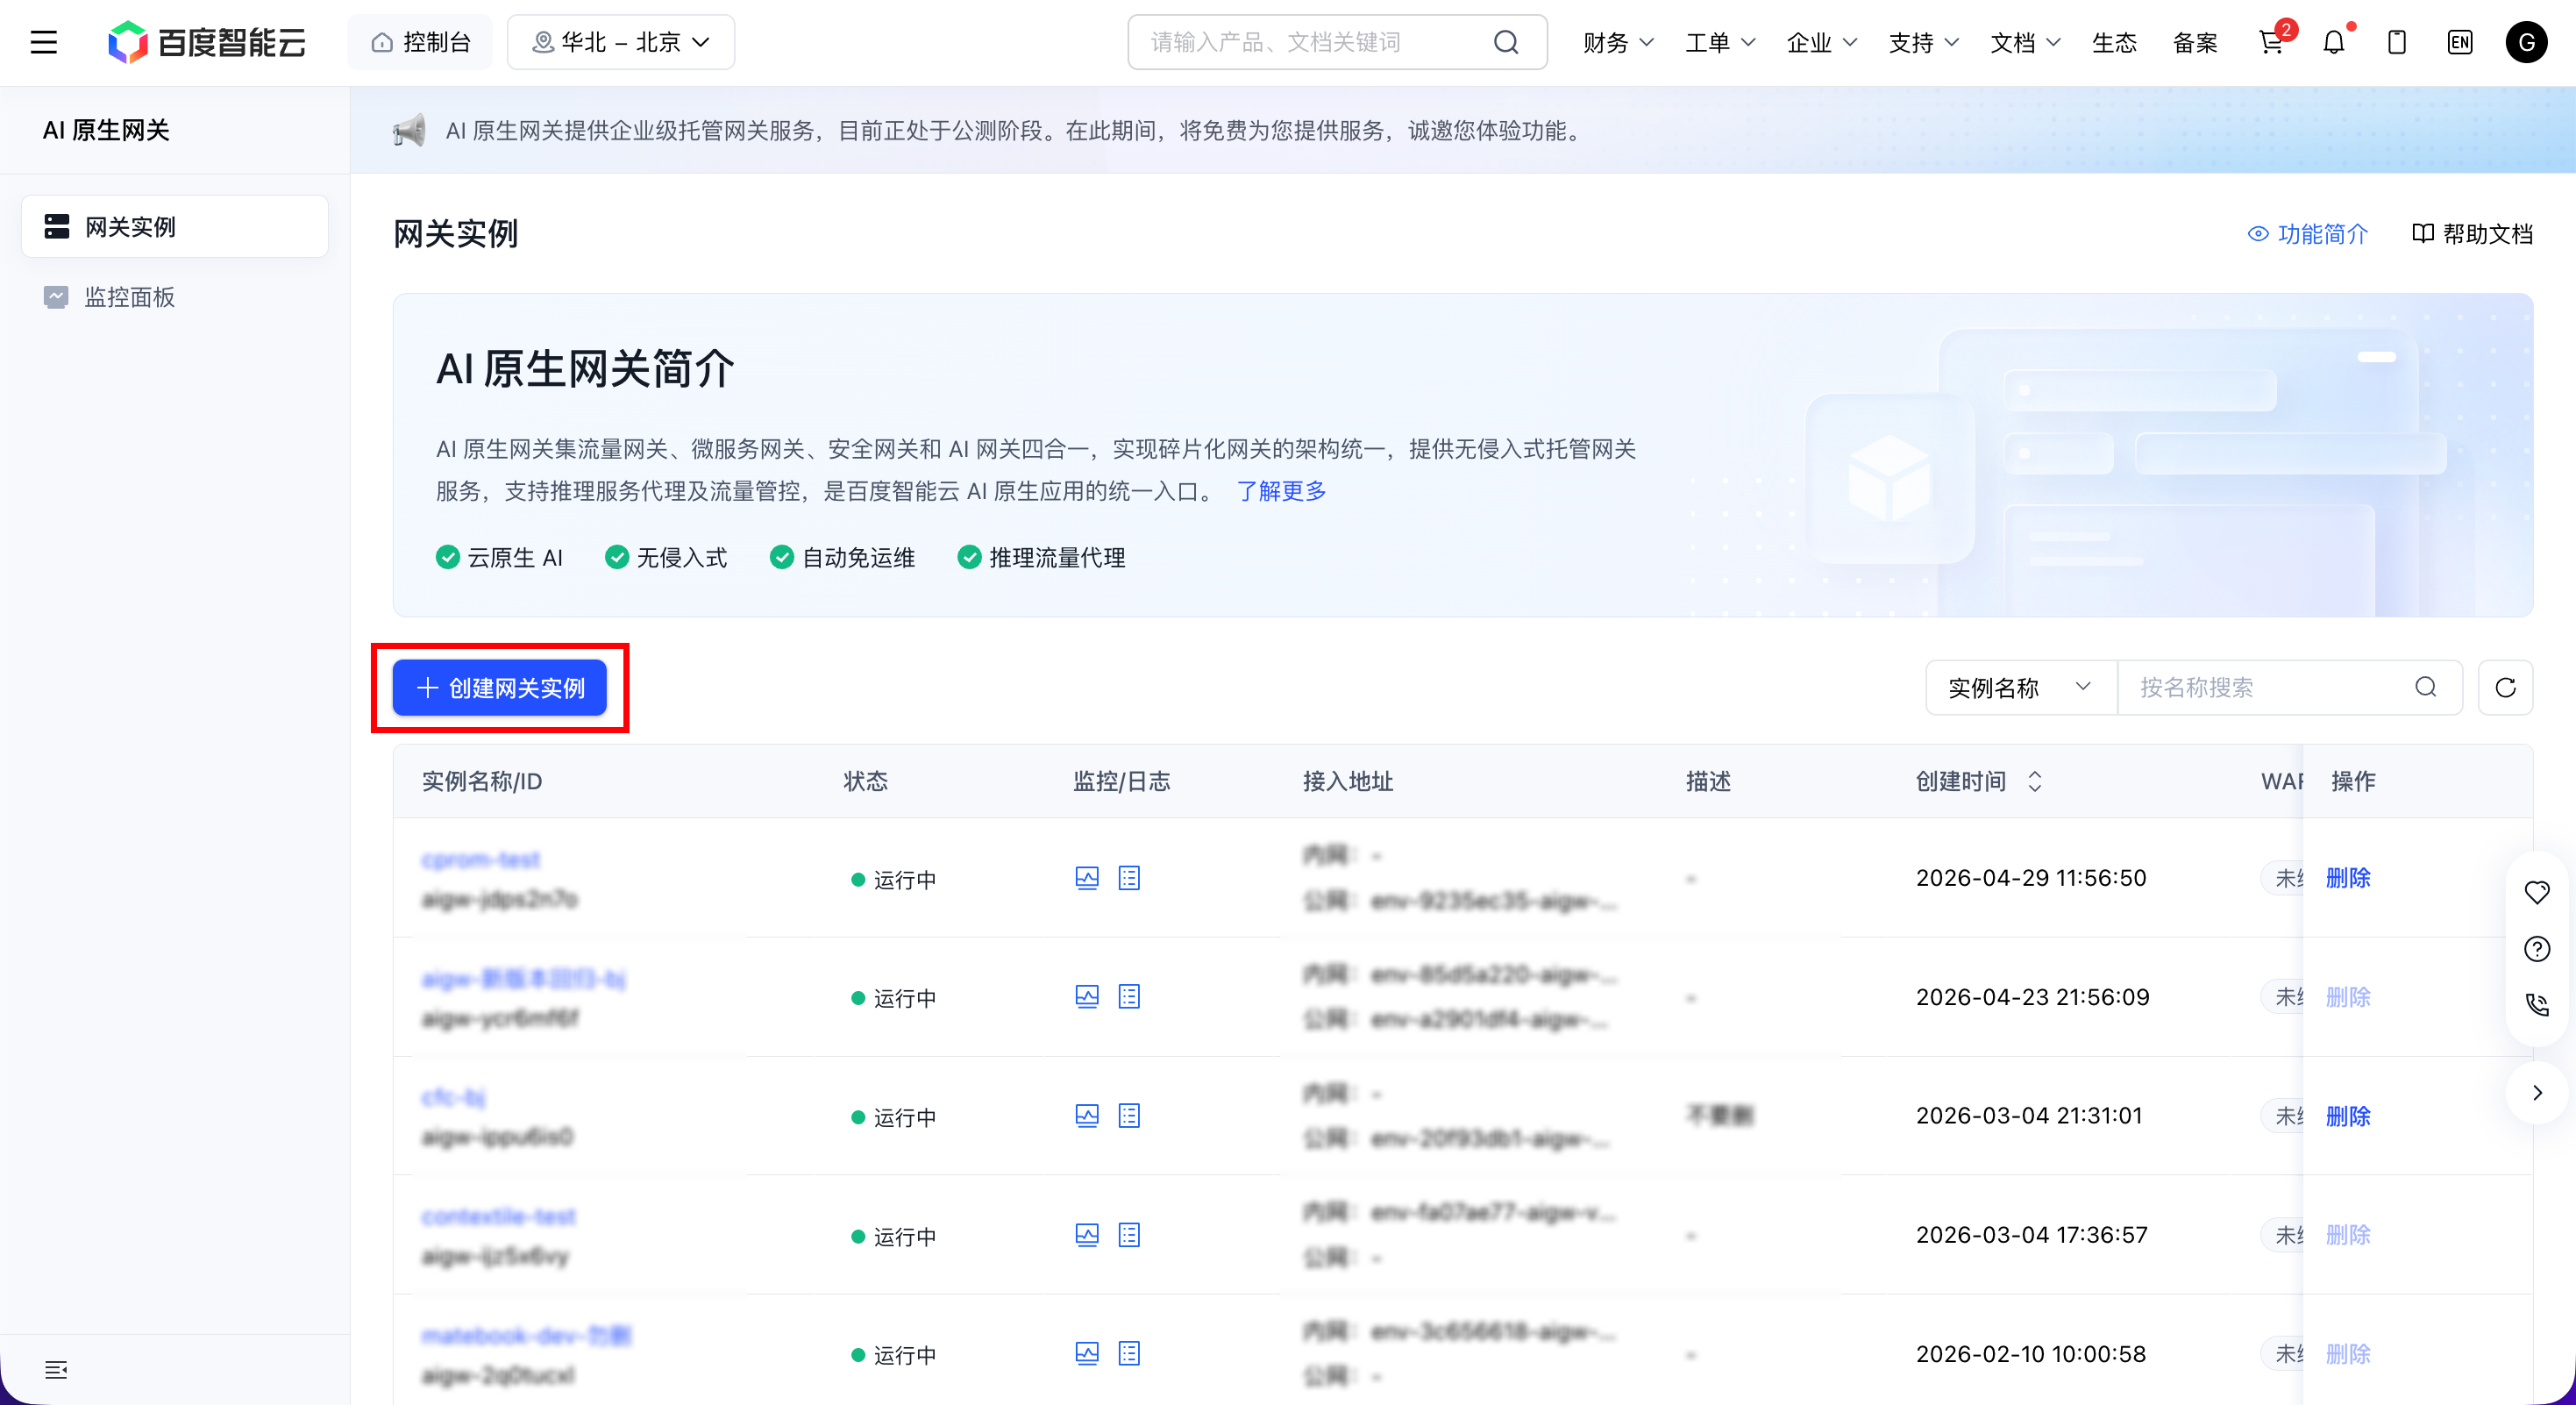The image size is (2576, 1405).
Task: Click the heart feedback icon on right rail
Action: [x=2537, y=892]
